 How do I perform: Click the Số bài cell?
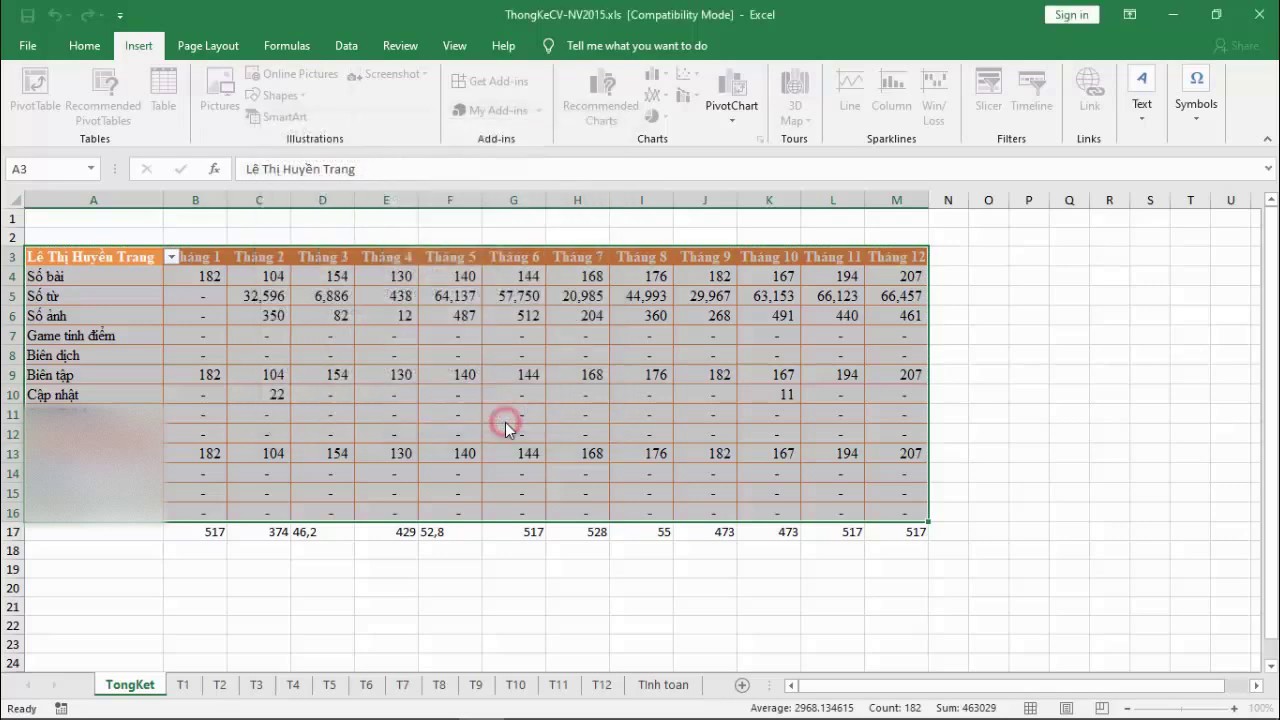coord(93,276)
